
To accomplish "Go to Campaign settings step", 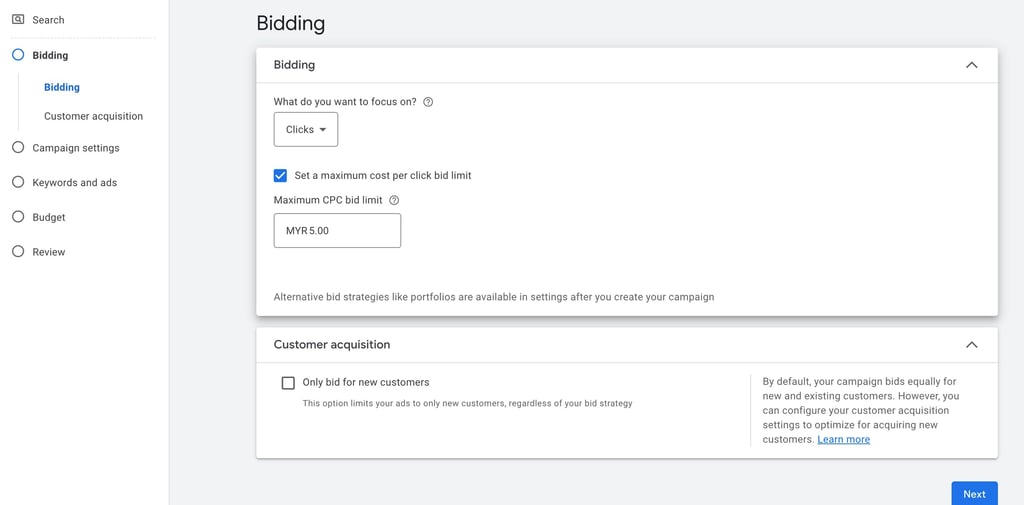I will [76, 148].
